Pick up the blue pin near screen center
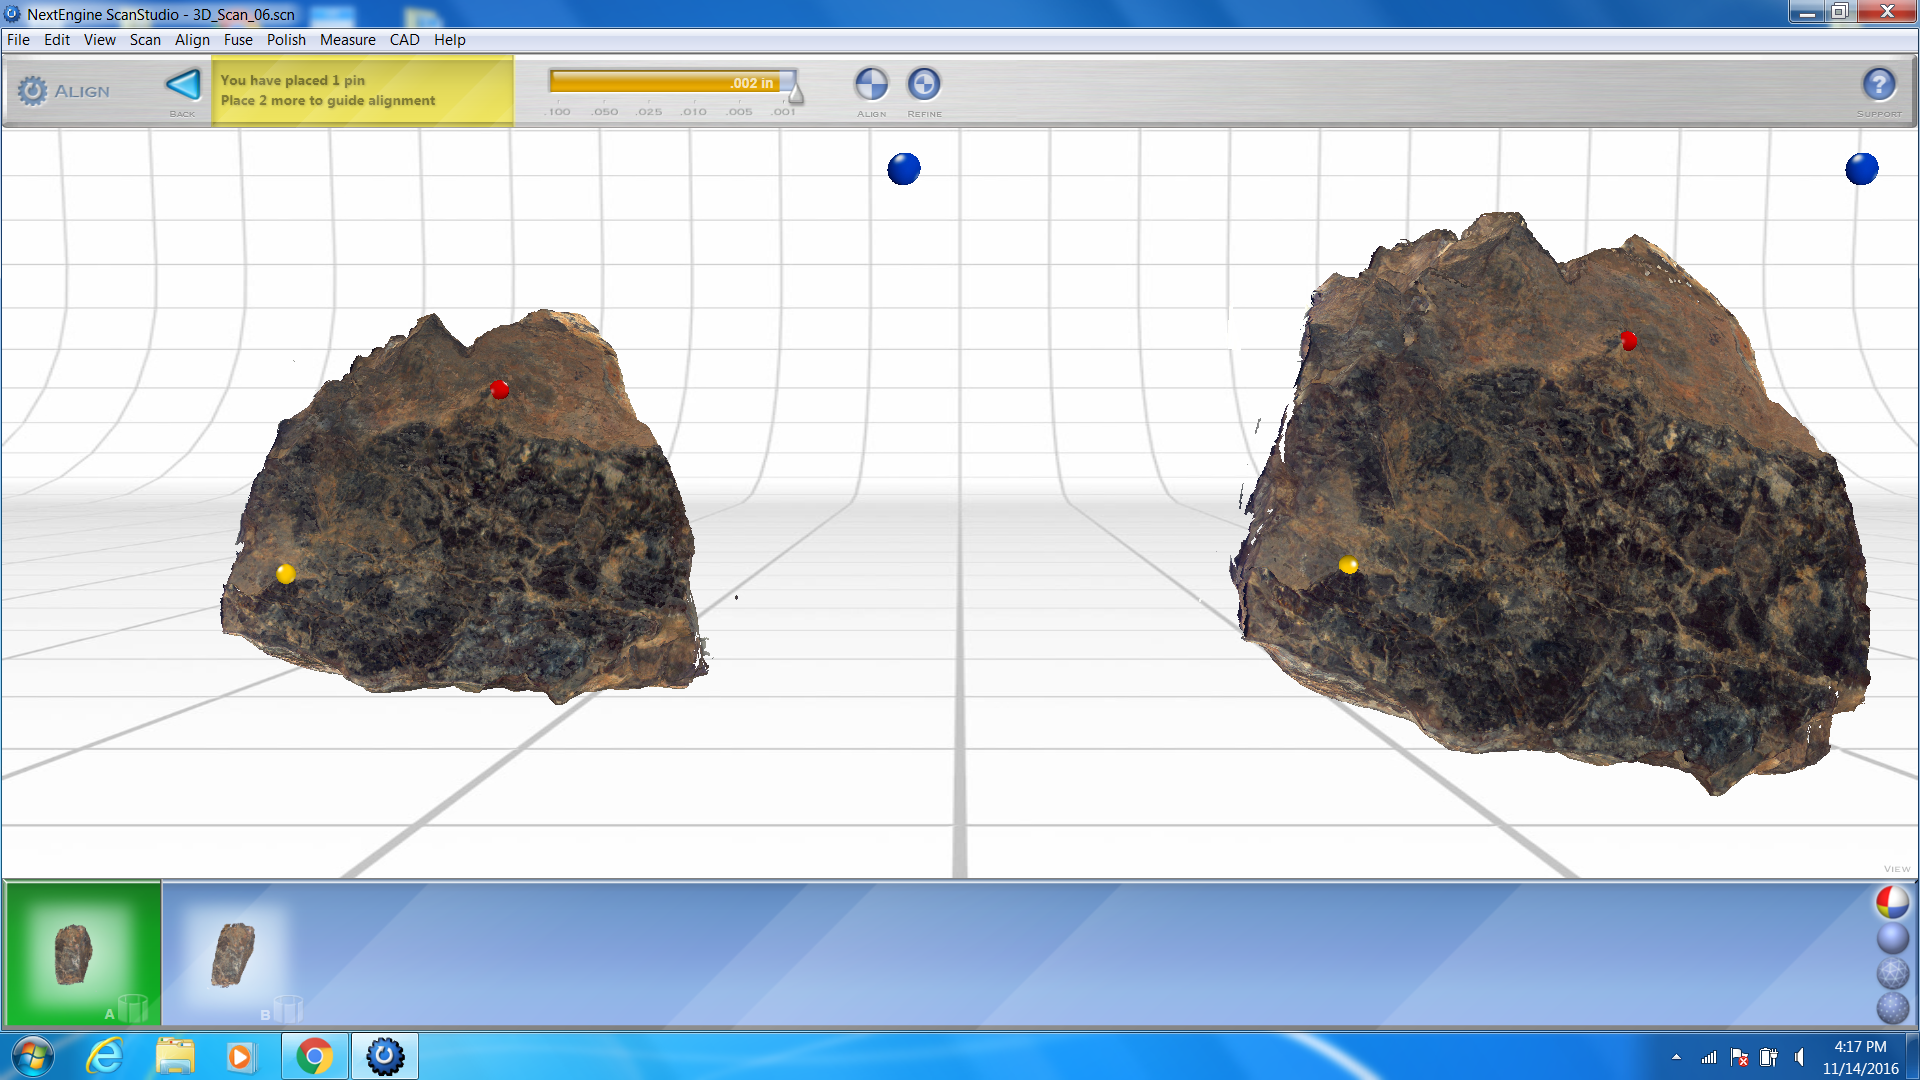This screenshot has width=1920, height=1080. 903,168
